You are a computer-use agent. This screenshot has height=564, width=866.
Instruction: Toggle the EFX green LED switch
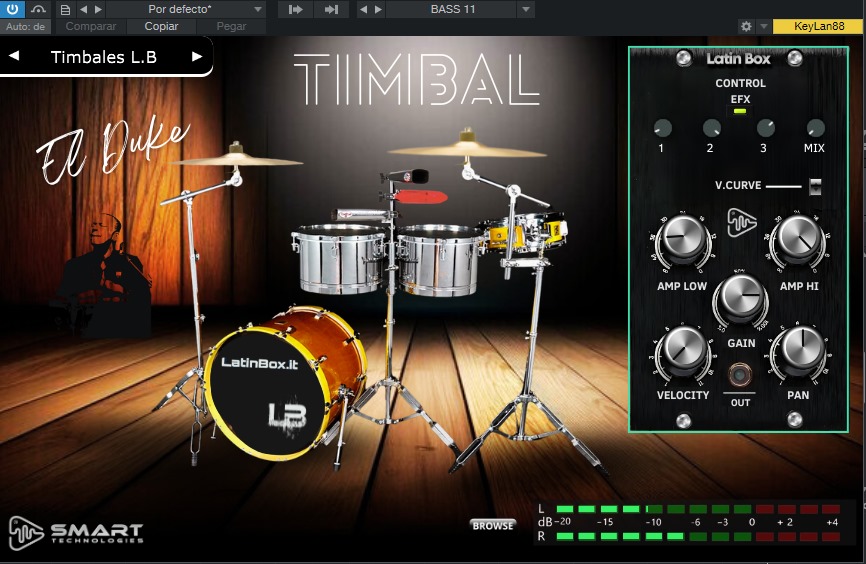[x=740, y=112]
